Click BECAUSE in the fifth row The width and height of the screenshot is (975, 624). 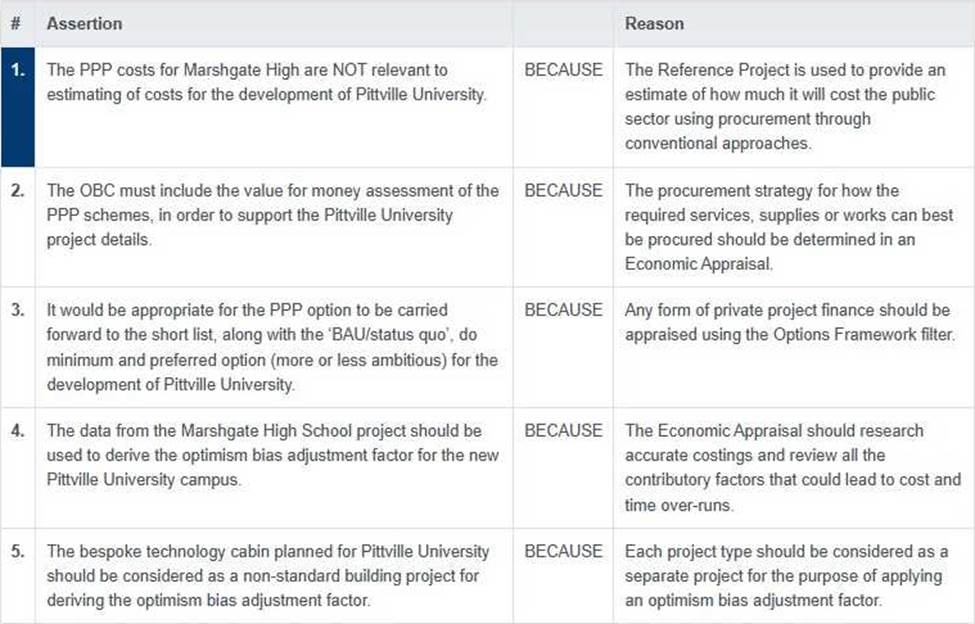click(x=563, y=551)
